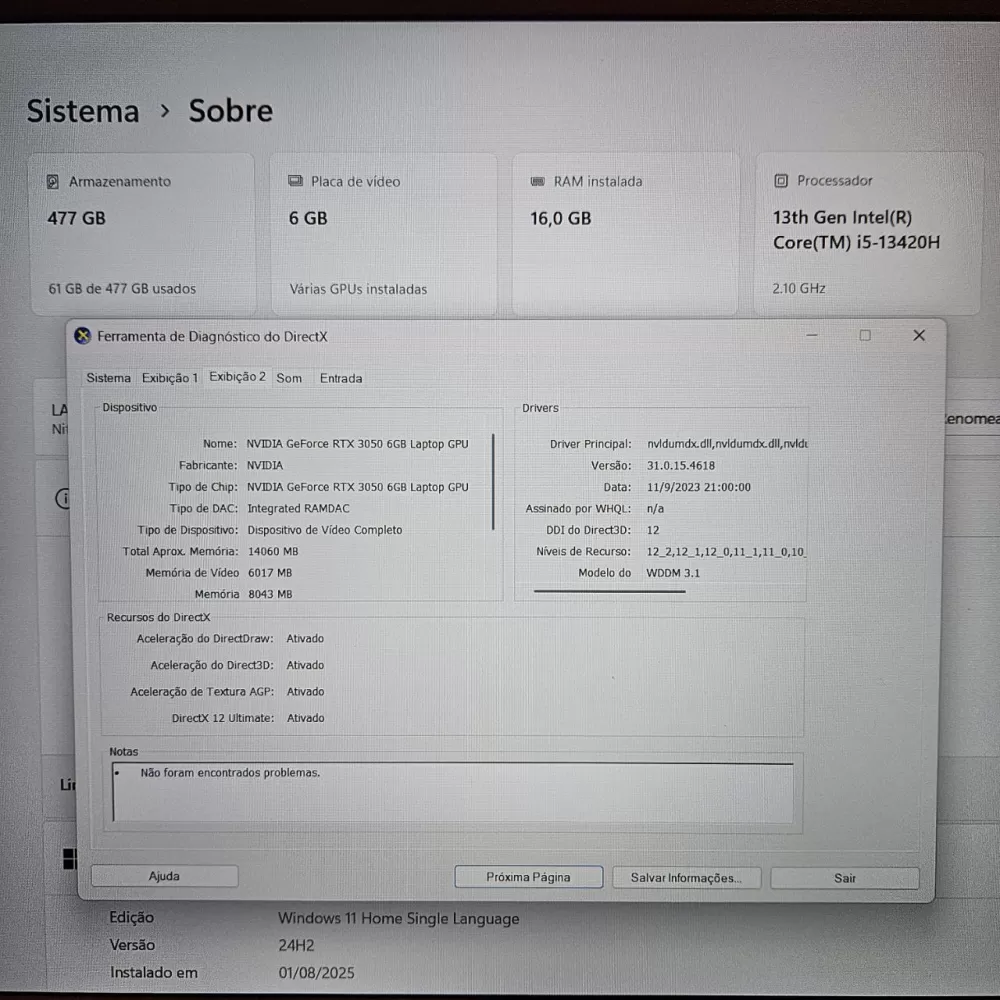This screenshot has width=1000, height=1000.
Task: Click the Ajuda button
Action: (x=165, y=876)
